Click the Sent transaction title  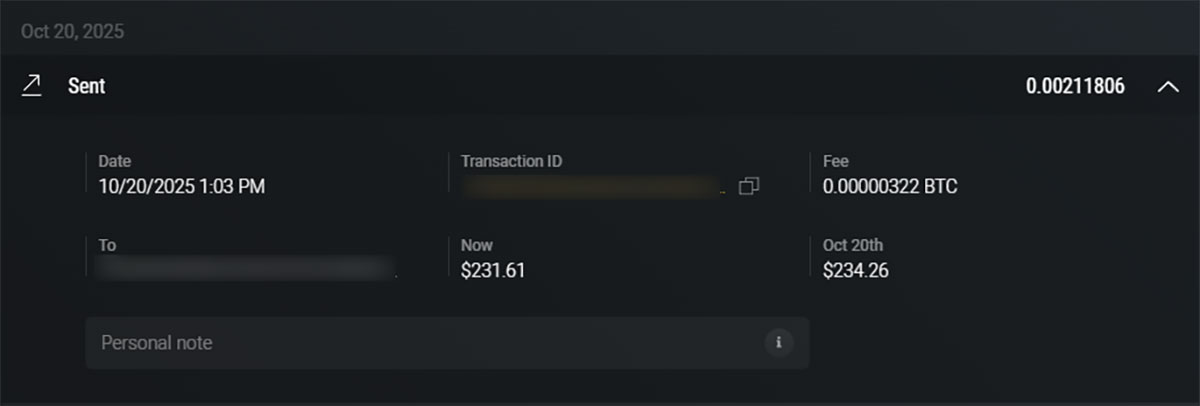click(87, 87)
